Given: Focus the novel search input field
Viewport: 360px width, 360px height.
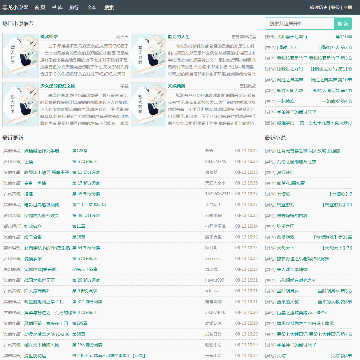Looking at the screenshot, I should (300, 24).
